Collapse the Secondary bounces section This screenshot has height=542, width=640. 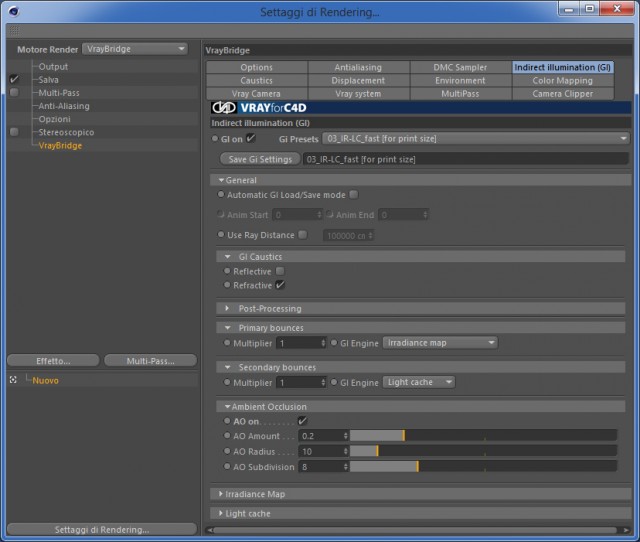(x=228, y=367)
